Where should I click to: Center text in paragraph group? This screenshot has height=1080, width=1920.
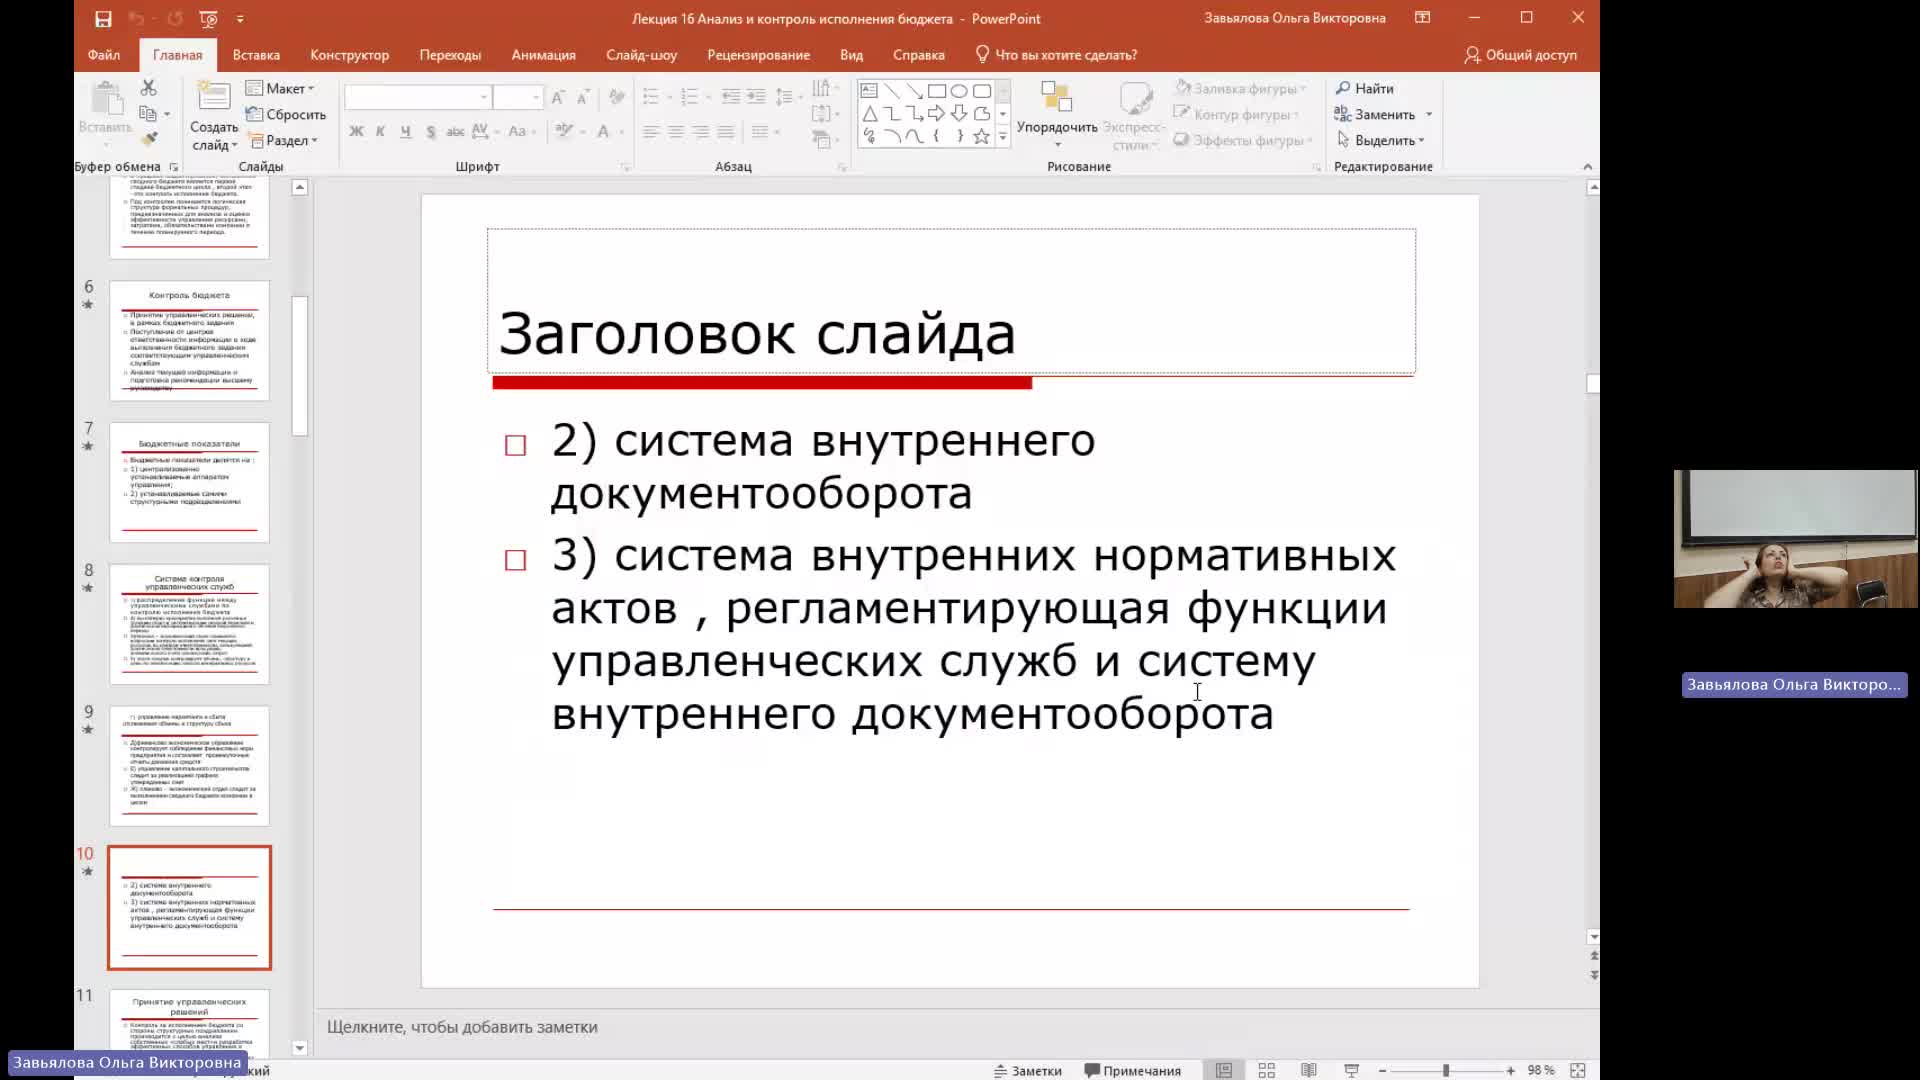click(675, 131)
